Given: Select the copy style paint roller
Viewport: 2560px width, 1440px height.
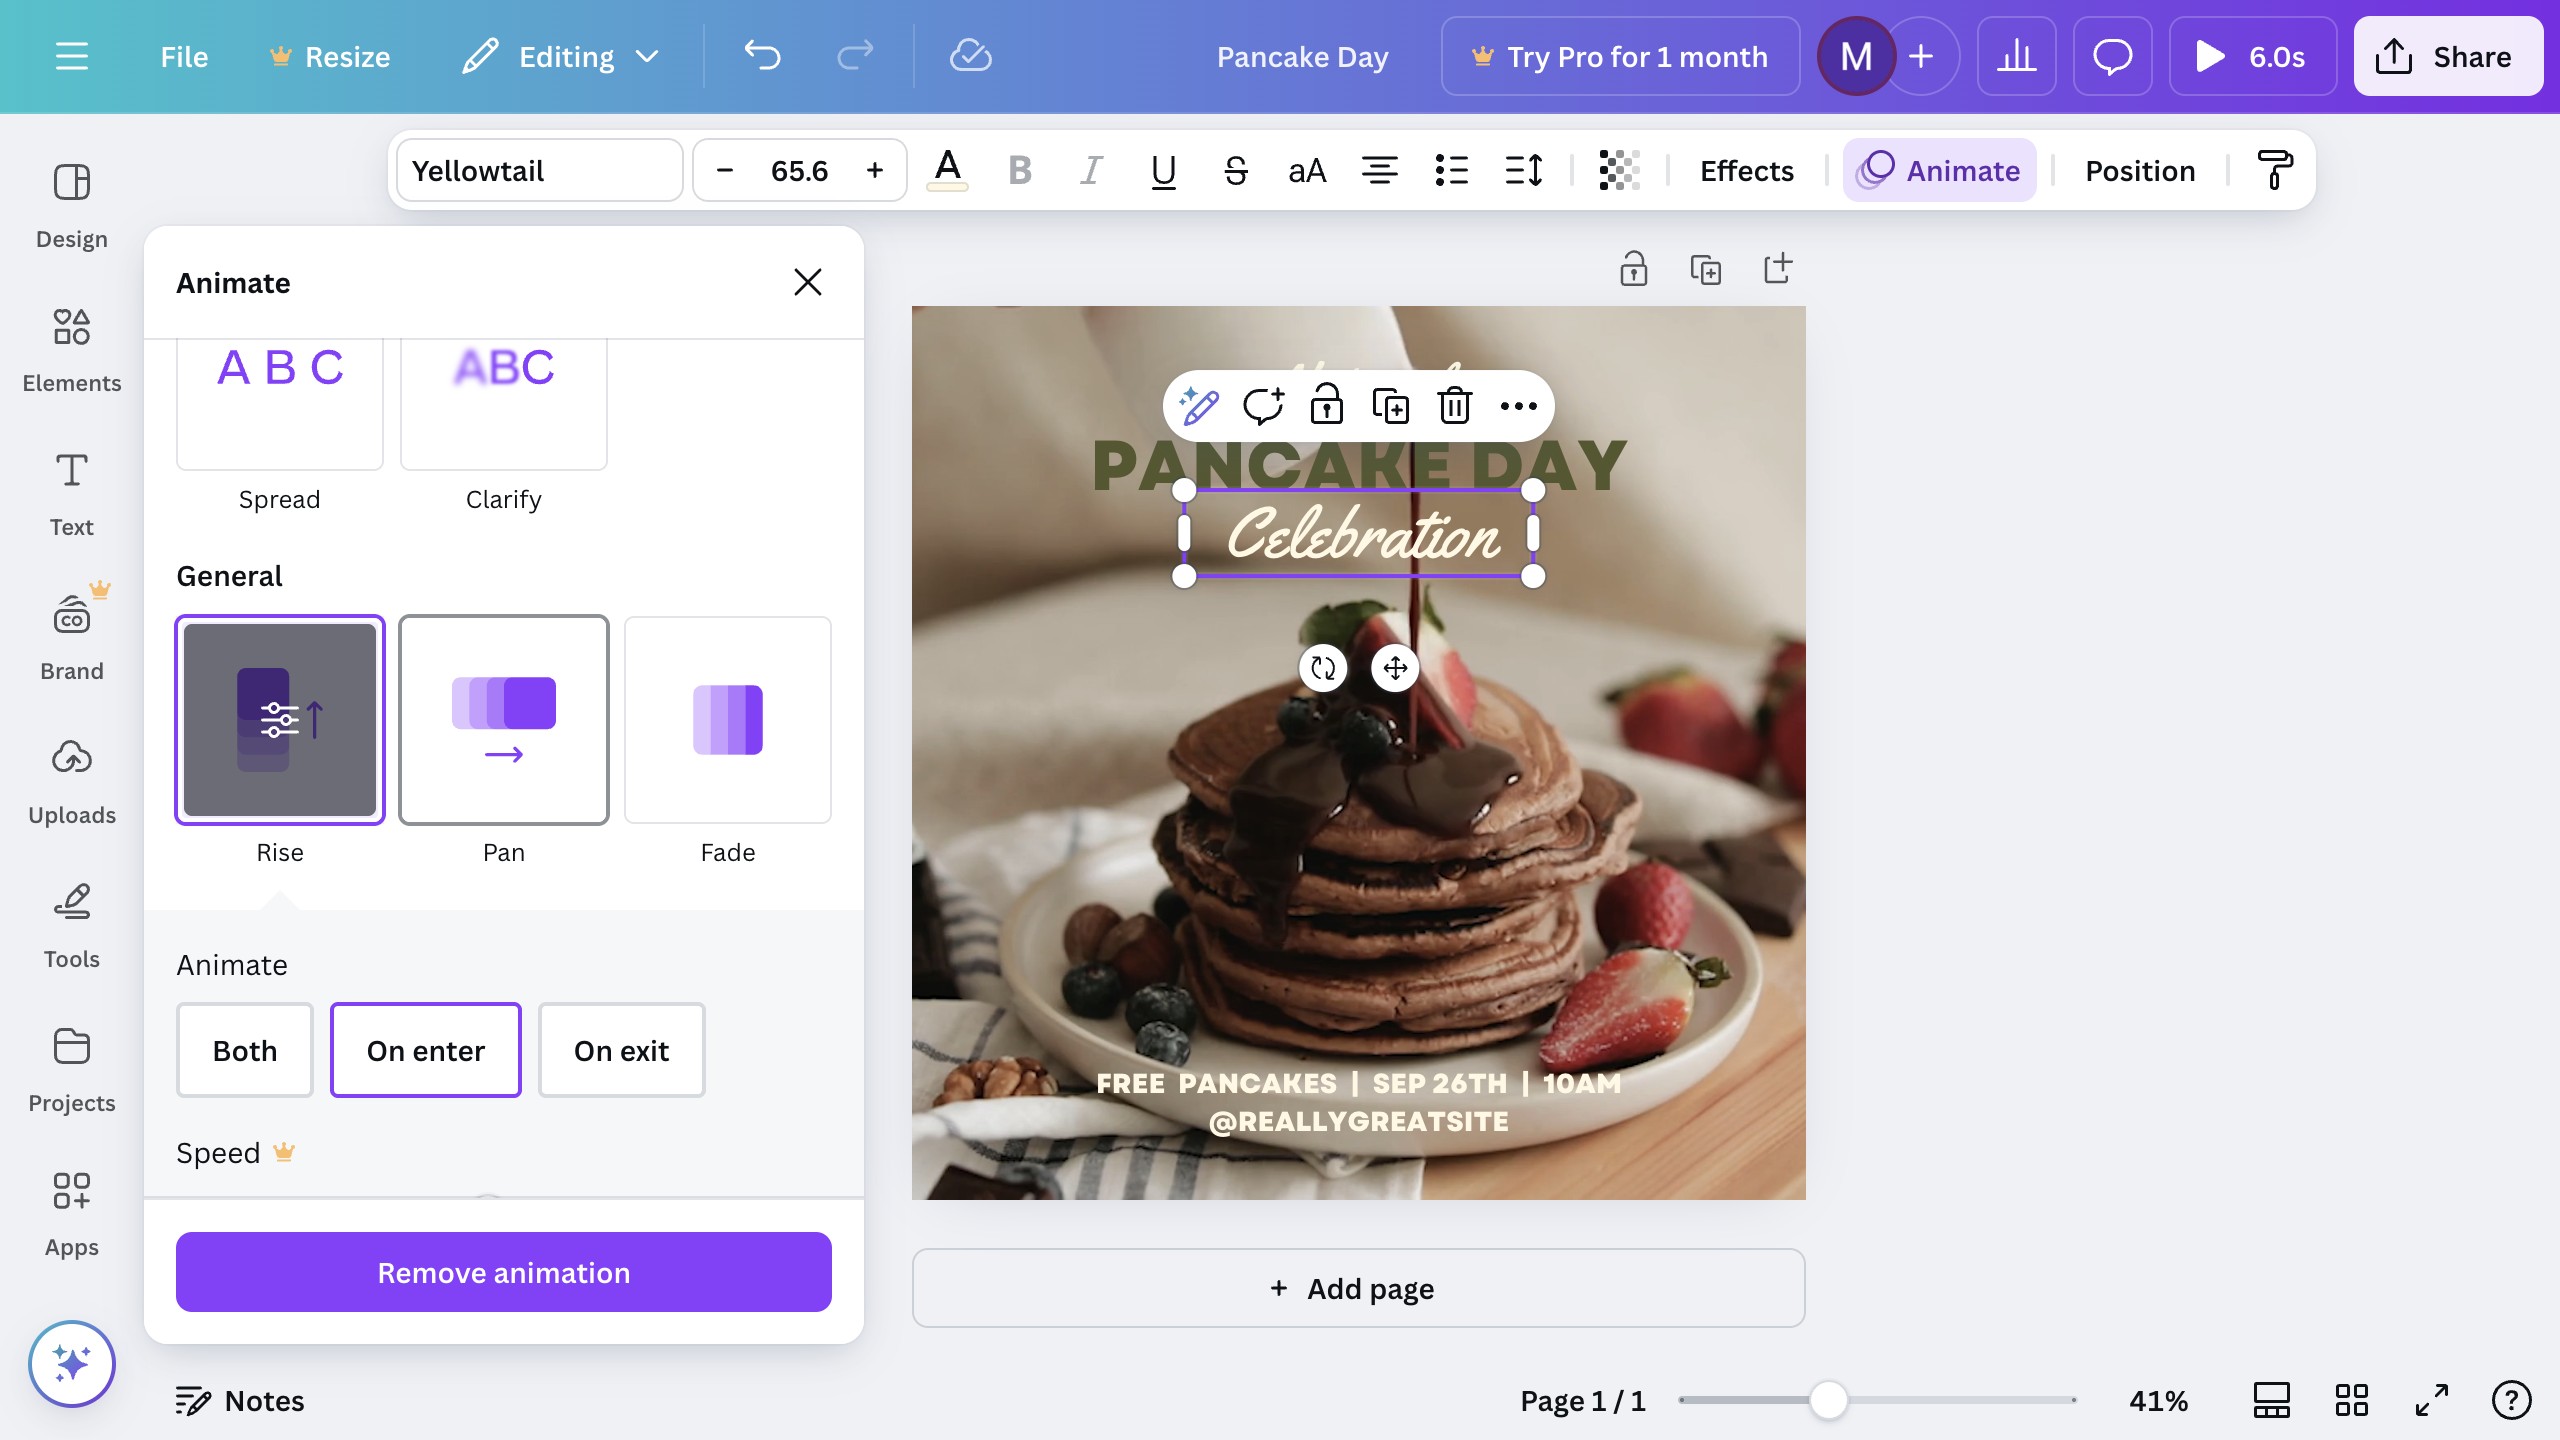Looking at the screenshot, I should (x=2275, y=171).
